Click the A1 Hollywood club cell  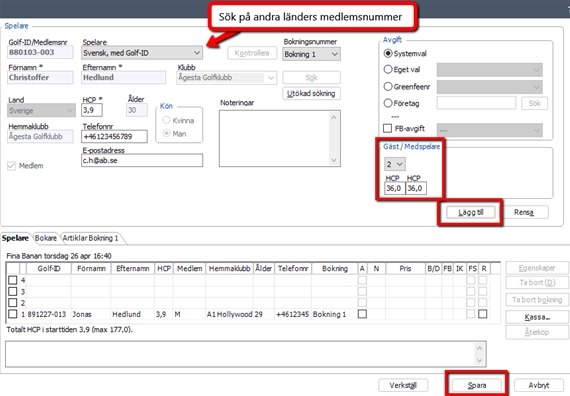click(x=229, y=314)
